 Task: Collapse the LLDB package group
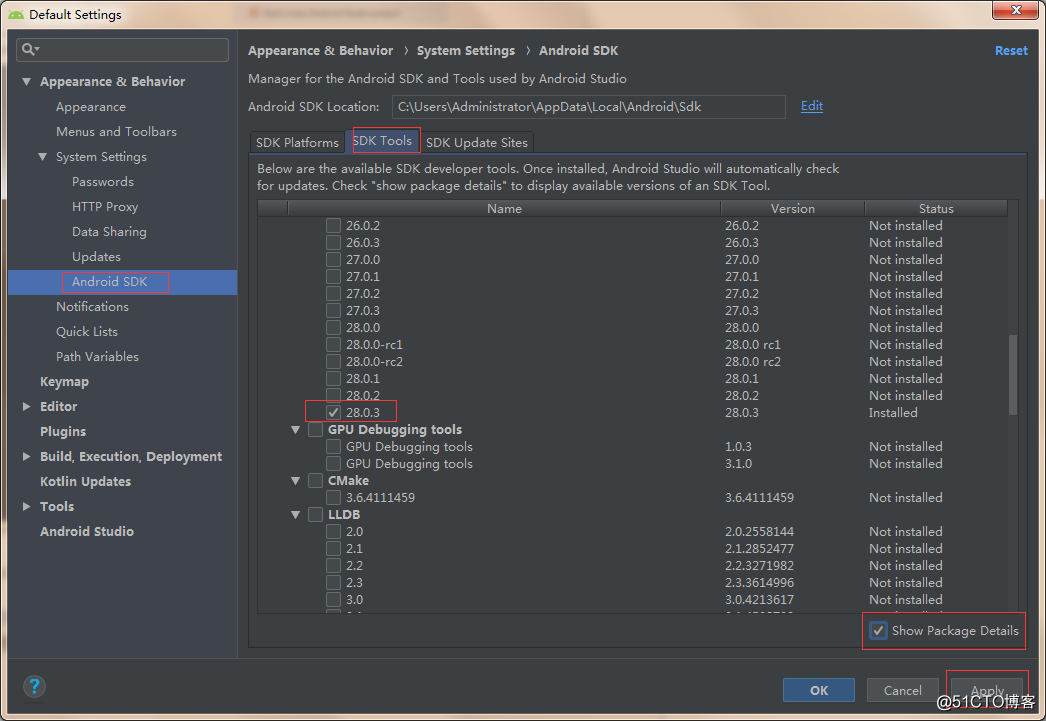(296, 514)
